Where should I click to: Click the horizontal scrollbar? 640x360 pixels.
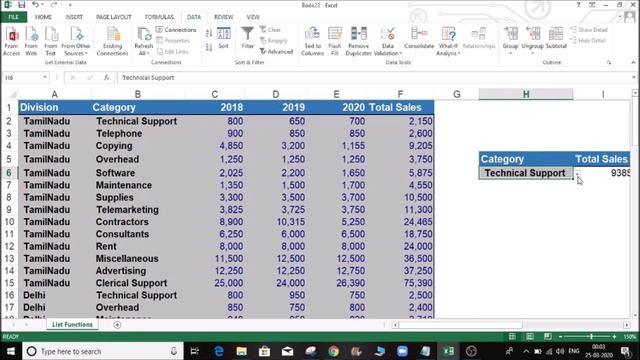(460, 325)
